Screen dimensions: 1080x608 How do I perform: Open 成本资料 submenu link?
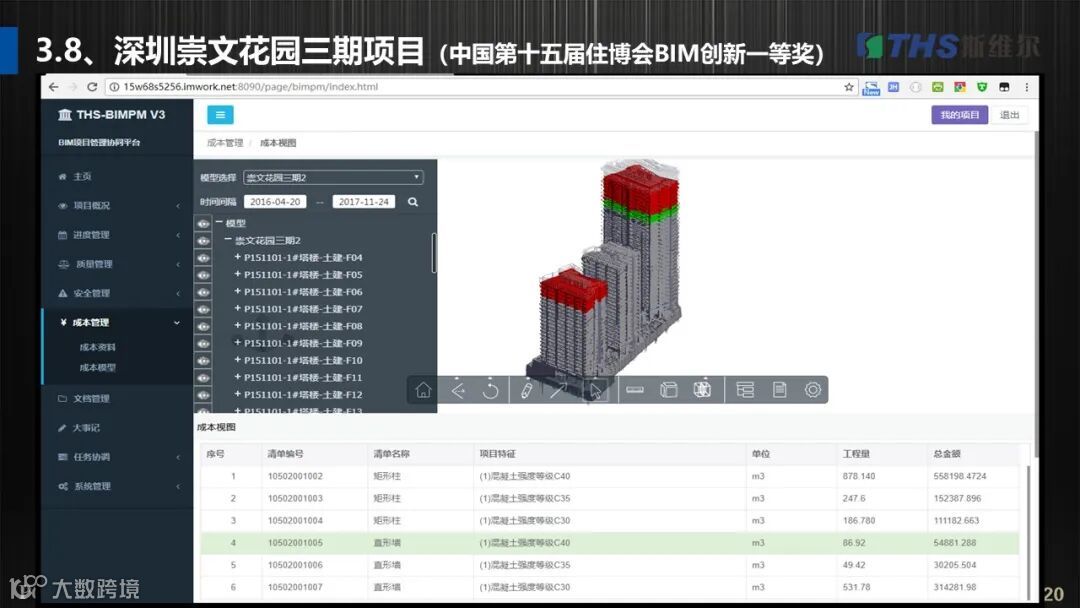97,348
